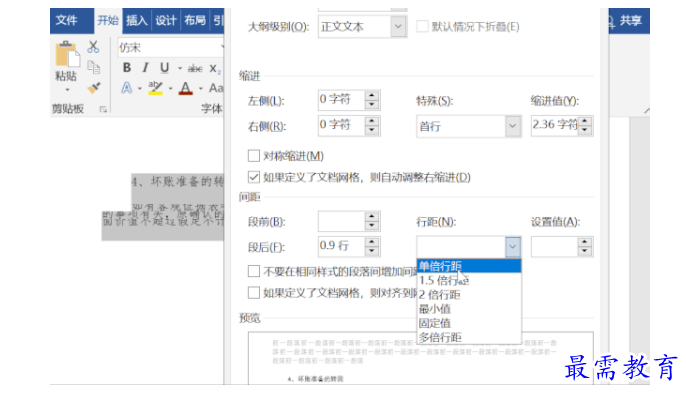Open the underline style dropdown arrow
Screen dimensions: 686x399
coord(179,68)
